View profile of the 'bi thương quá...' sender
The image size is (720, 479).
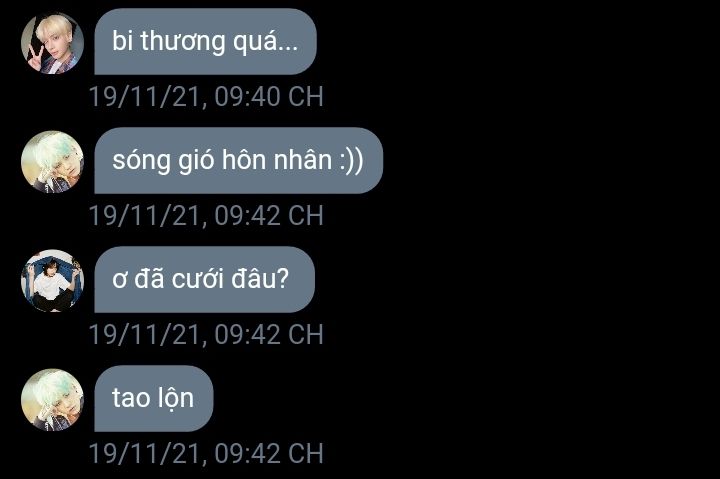click(x=52, y=43)
